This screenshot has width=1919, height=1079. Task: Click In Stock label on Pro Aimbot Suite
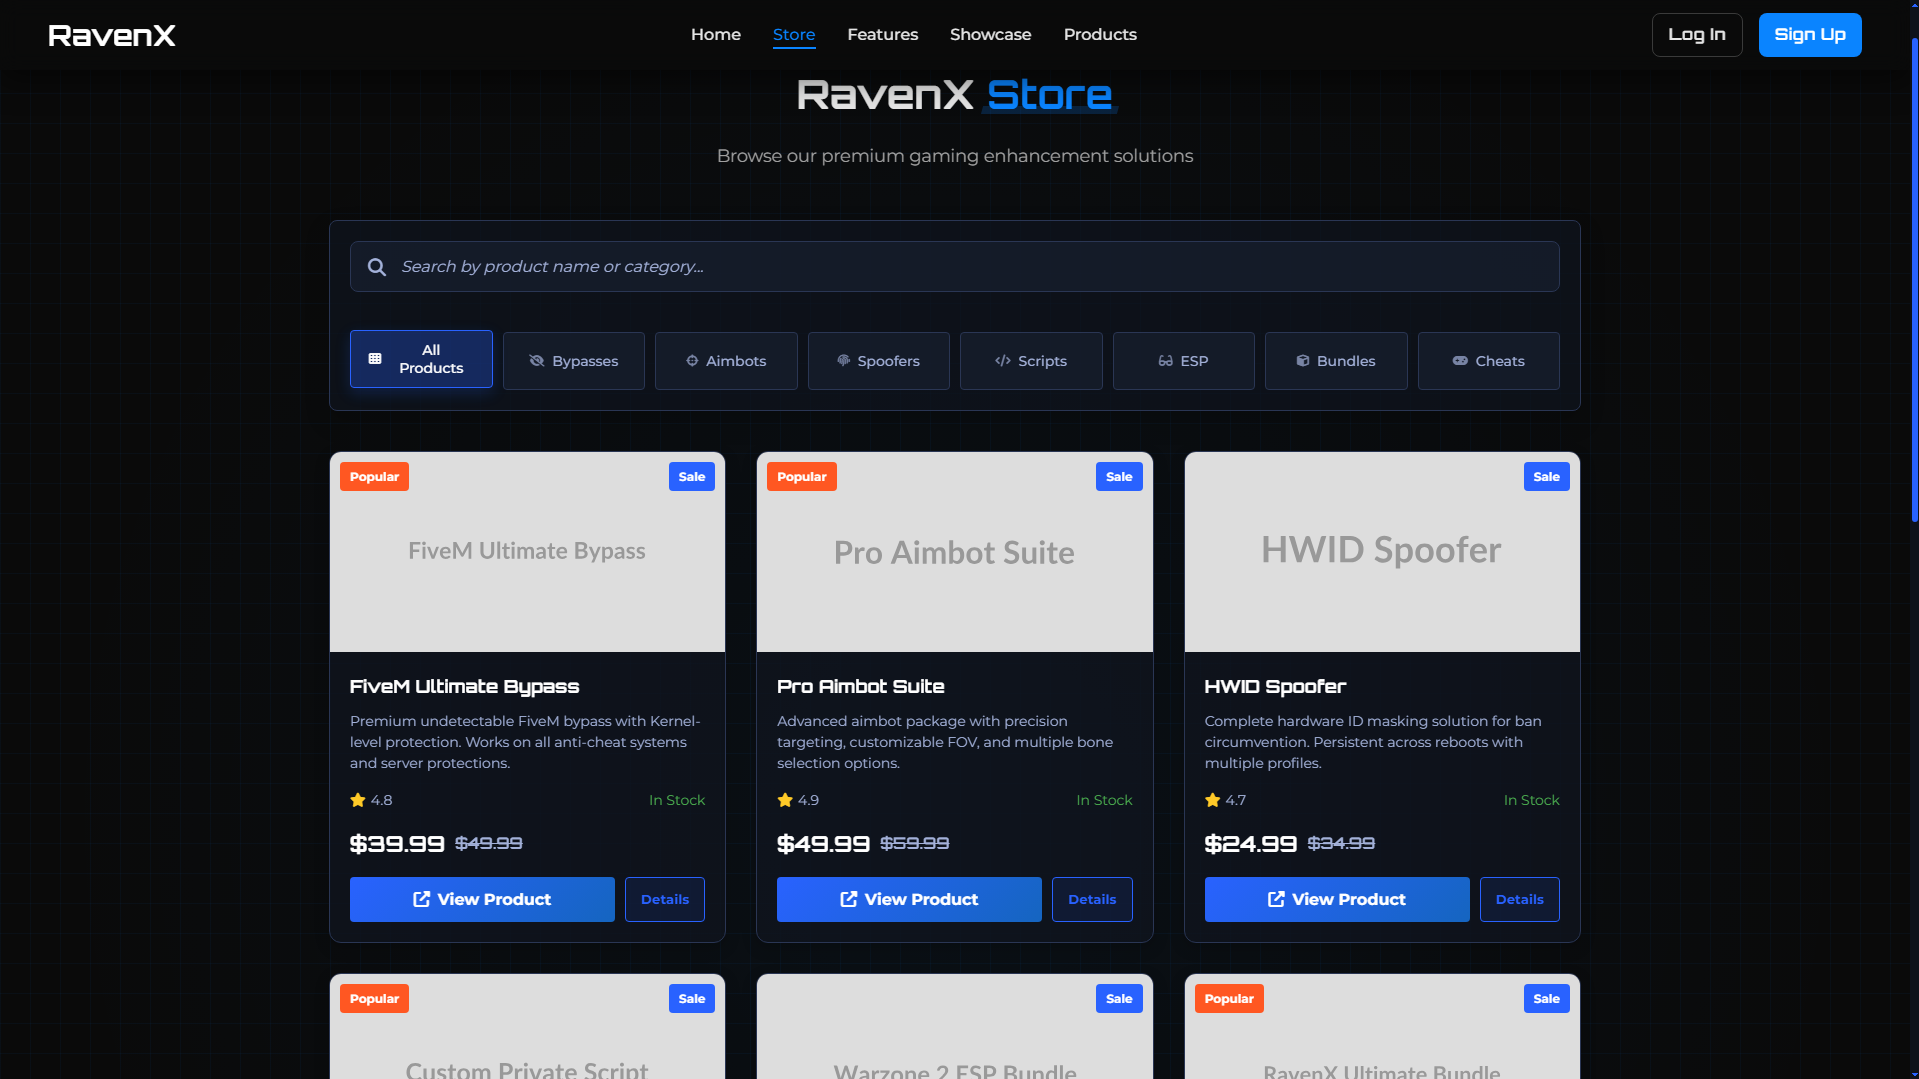tap(1104, 800)
